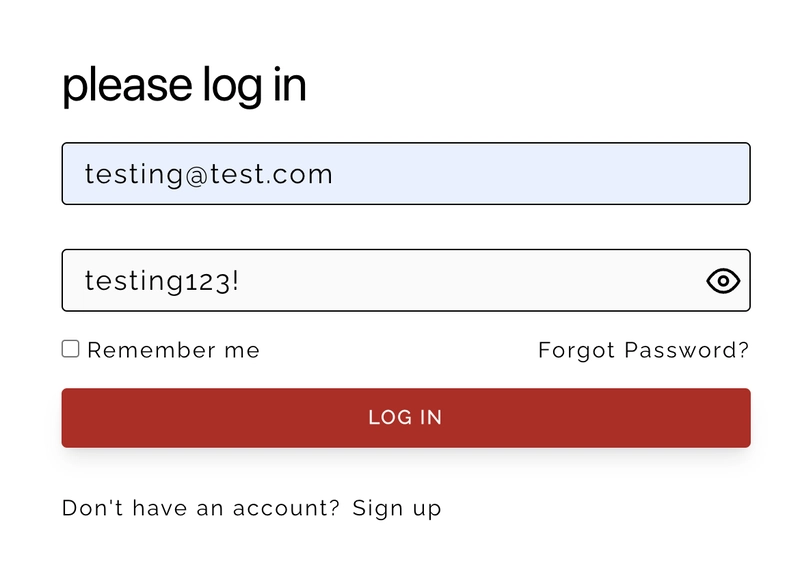Click empty area inside the password box
800x581 pixels.
pos(469,280)
